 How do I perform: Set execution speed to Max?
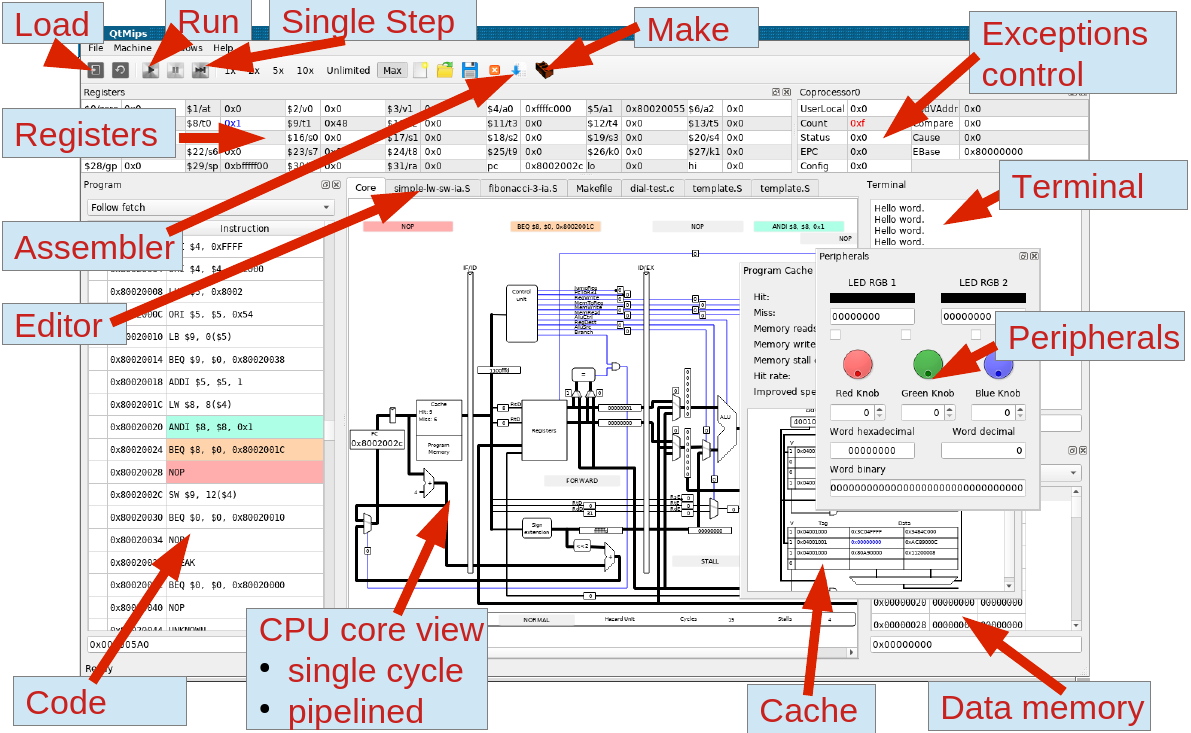pos(392,71)
